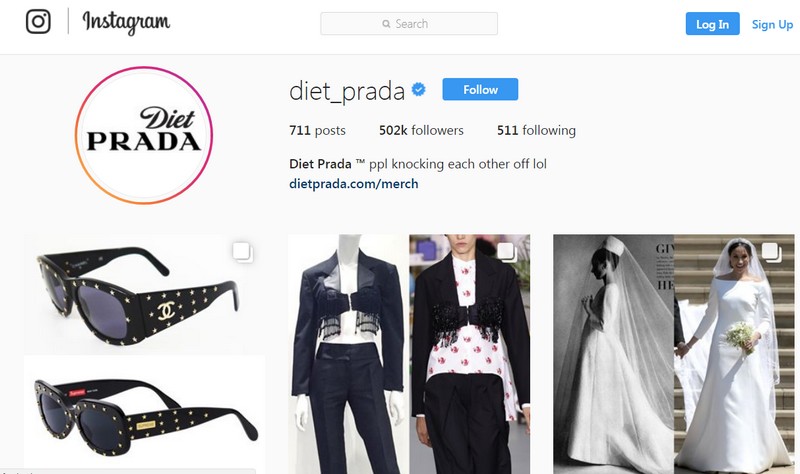The height and width of the screenshot is (474, 800).
Task: Open the fringed blazer comparison post
Action: 409,354
